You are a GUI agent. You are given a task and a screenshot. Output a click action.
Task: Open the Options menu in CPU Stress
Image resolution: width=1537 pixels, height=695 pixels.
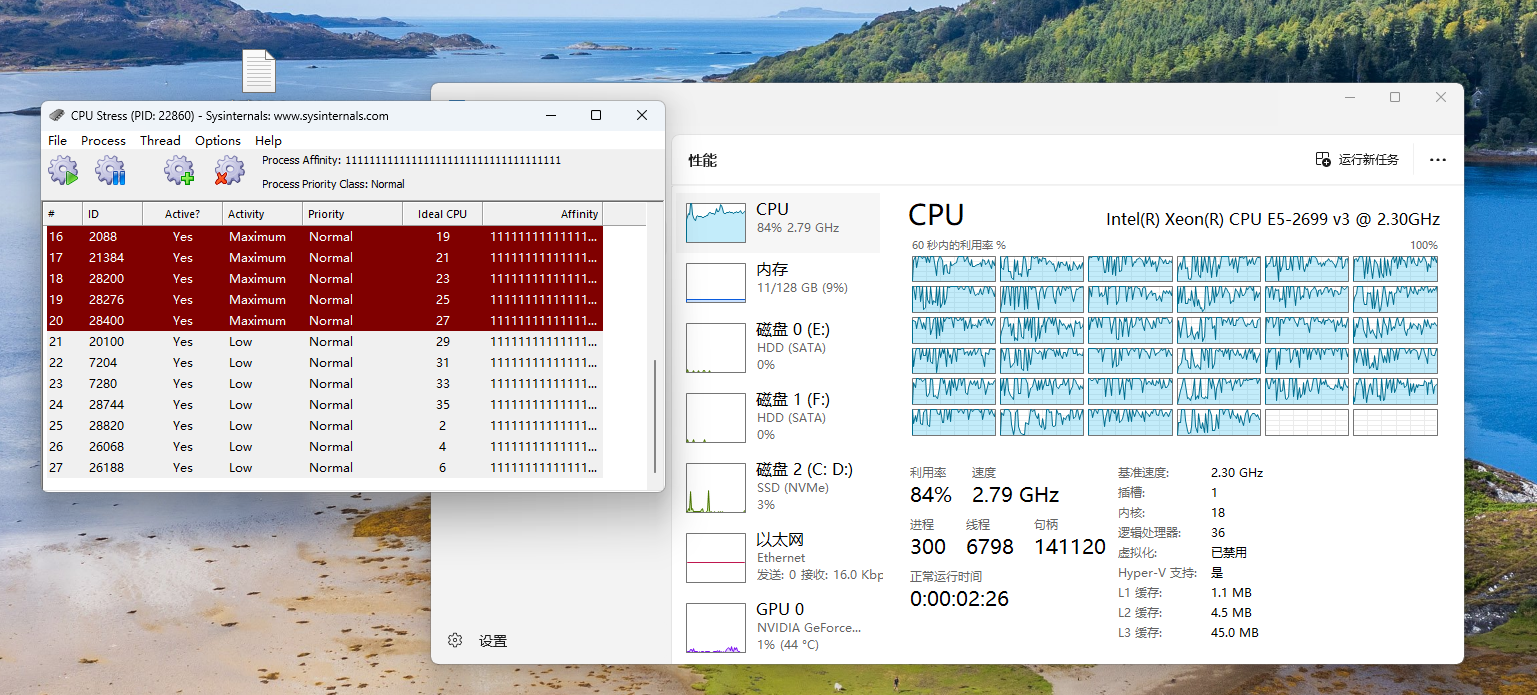tap(218, 140)
